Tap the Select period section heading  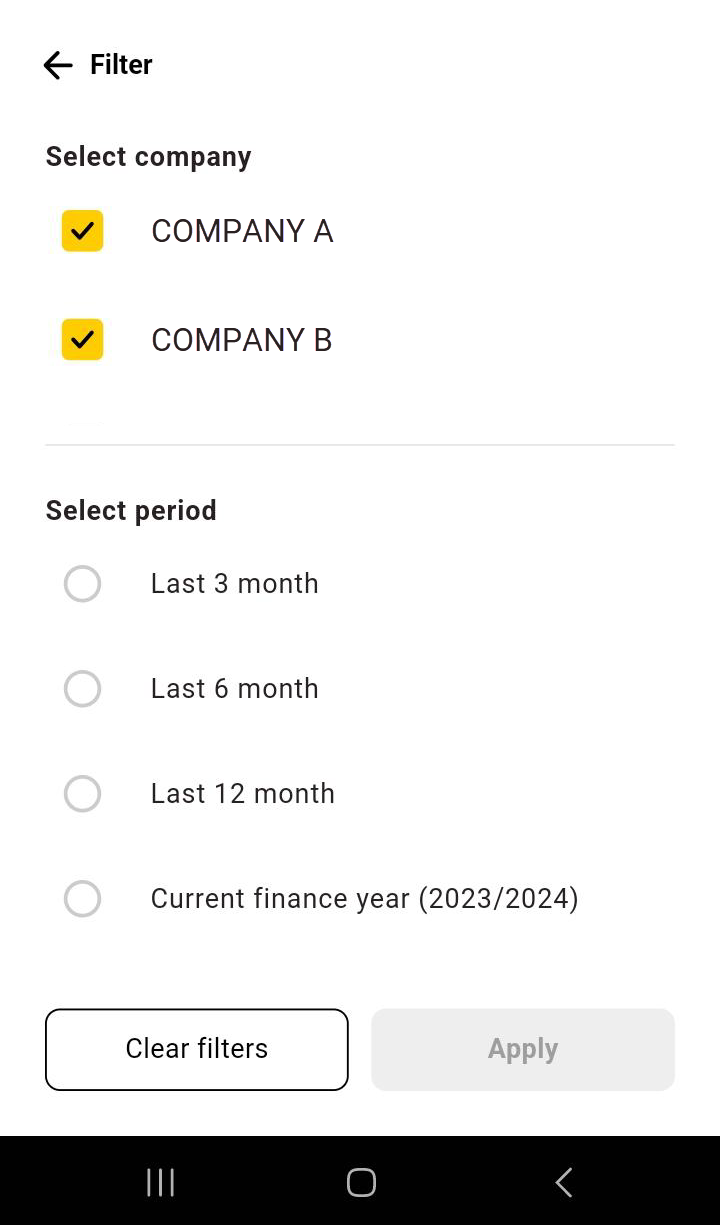[x=131, y=510]
